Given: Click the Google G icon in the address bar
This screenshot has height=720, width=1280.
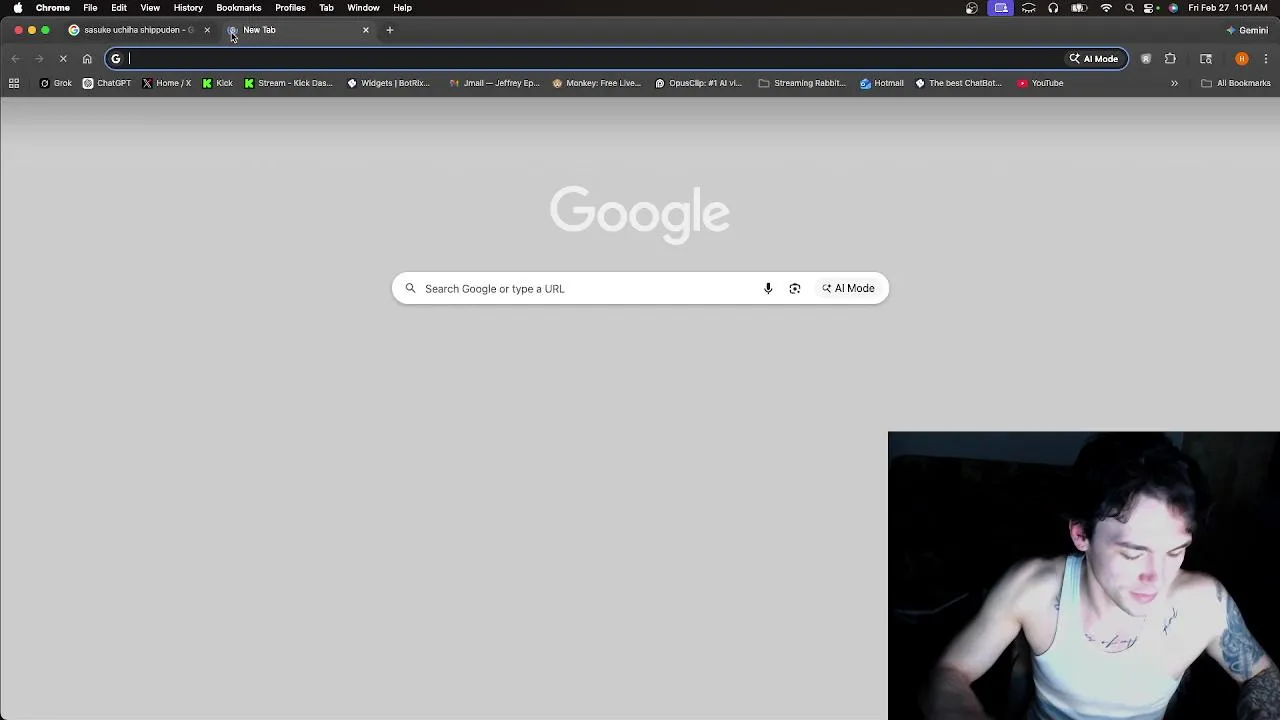Looking at the screenshot, I should tap(116, 59).
